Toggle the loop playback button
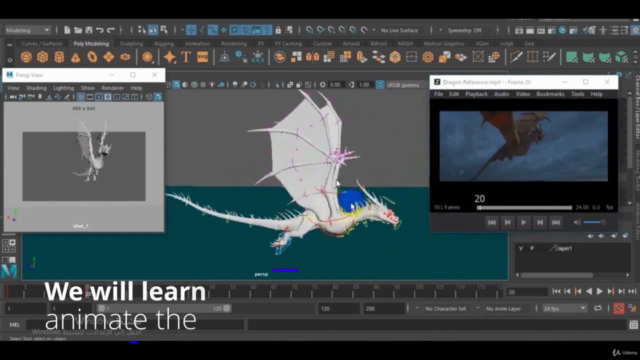This screenshot has height=360, width=640. pos(598,309)
